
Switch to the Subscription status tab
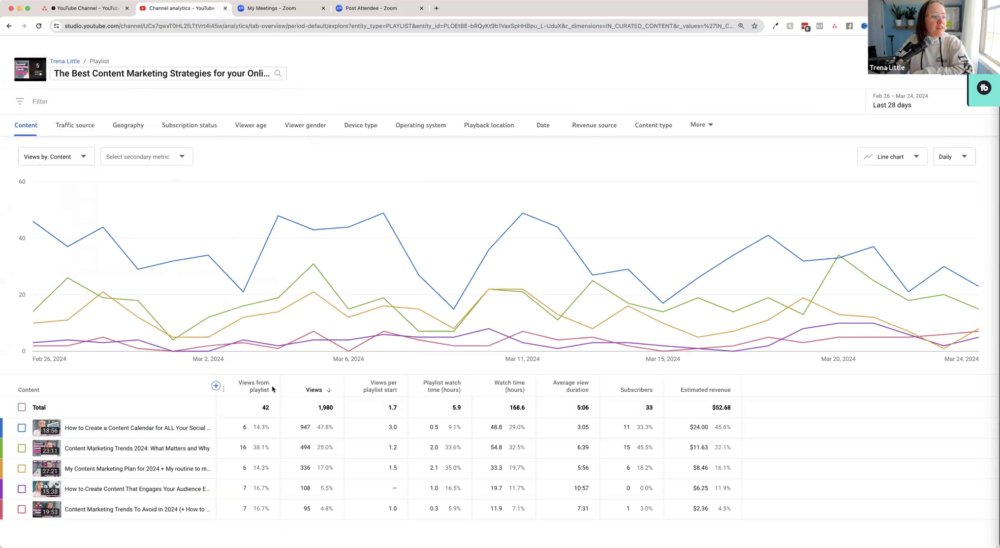point(189,125)
